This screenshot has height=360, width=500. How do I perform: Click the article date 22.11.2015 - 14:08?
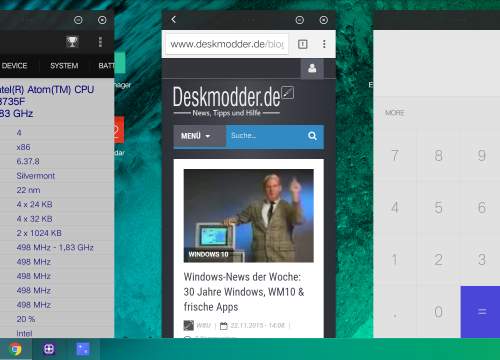[257, 325]
